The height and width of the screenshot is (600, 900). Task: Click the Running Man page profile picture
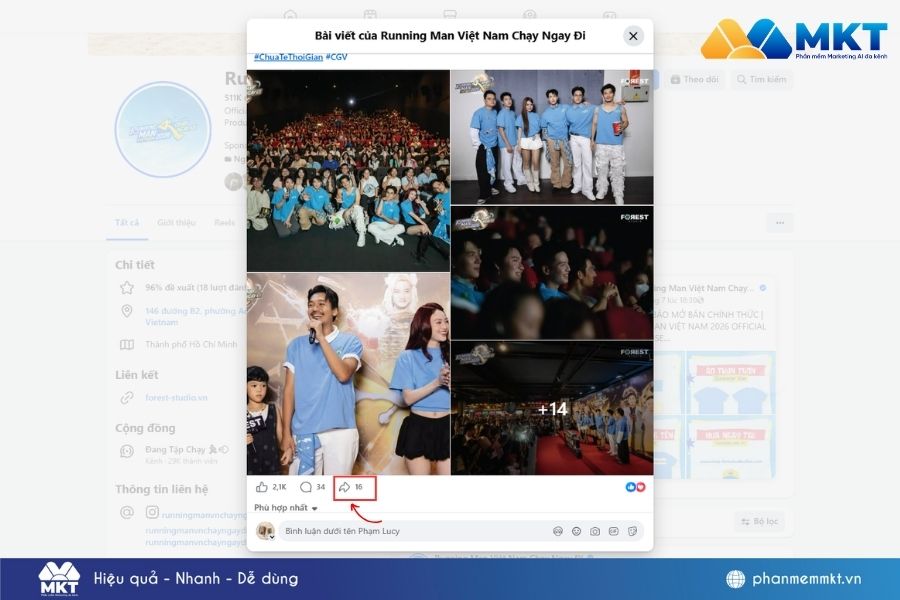163,130
